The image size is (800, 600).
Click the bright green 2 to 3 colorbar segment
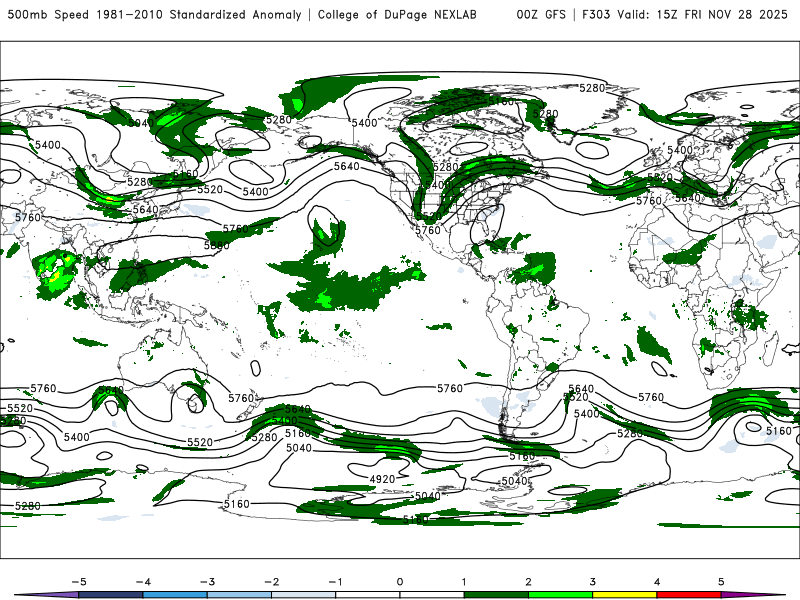click(x=560, y=595)
